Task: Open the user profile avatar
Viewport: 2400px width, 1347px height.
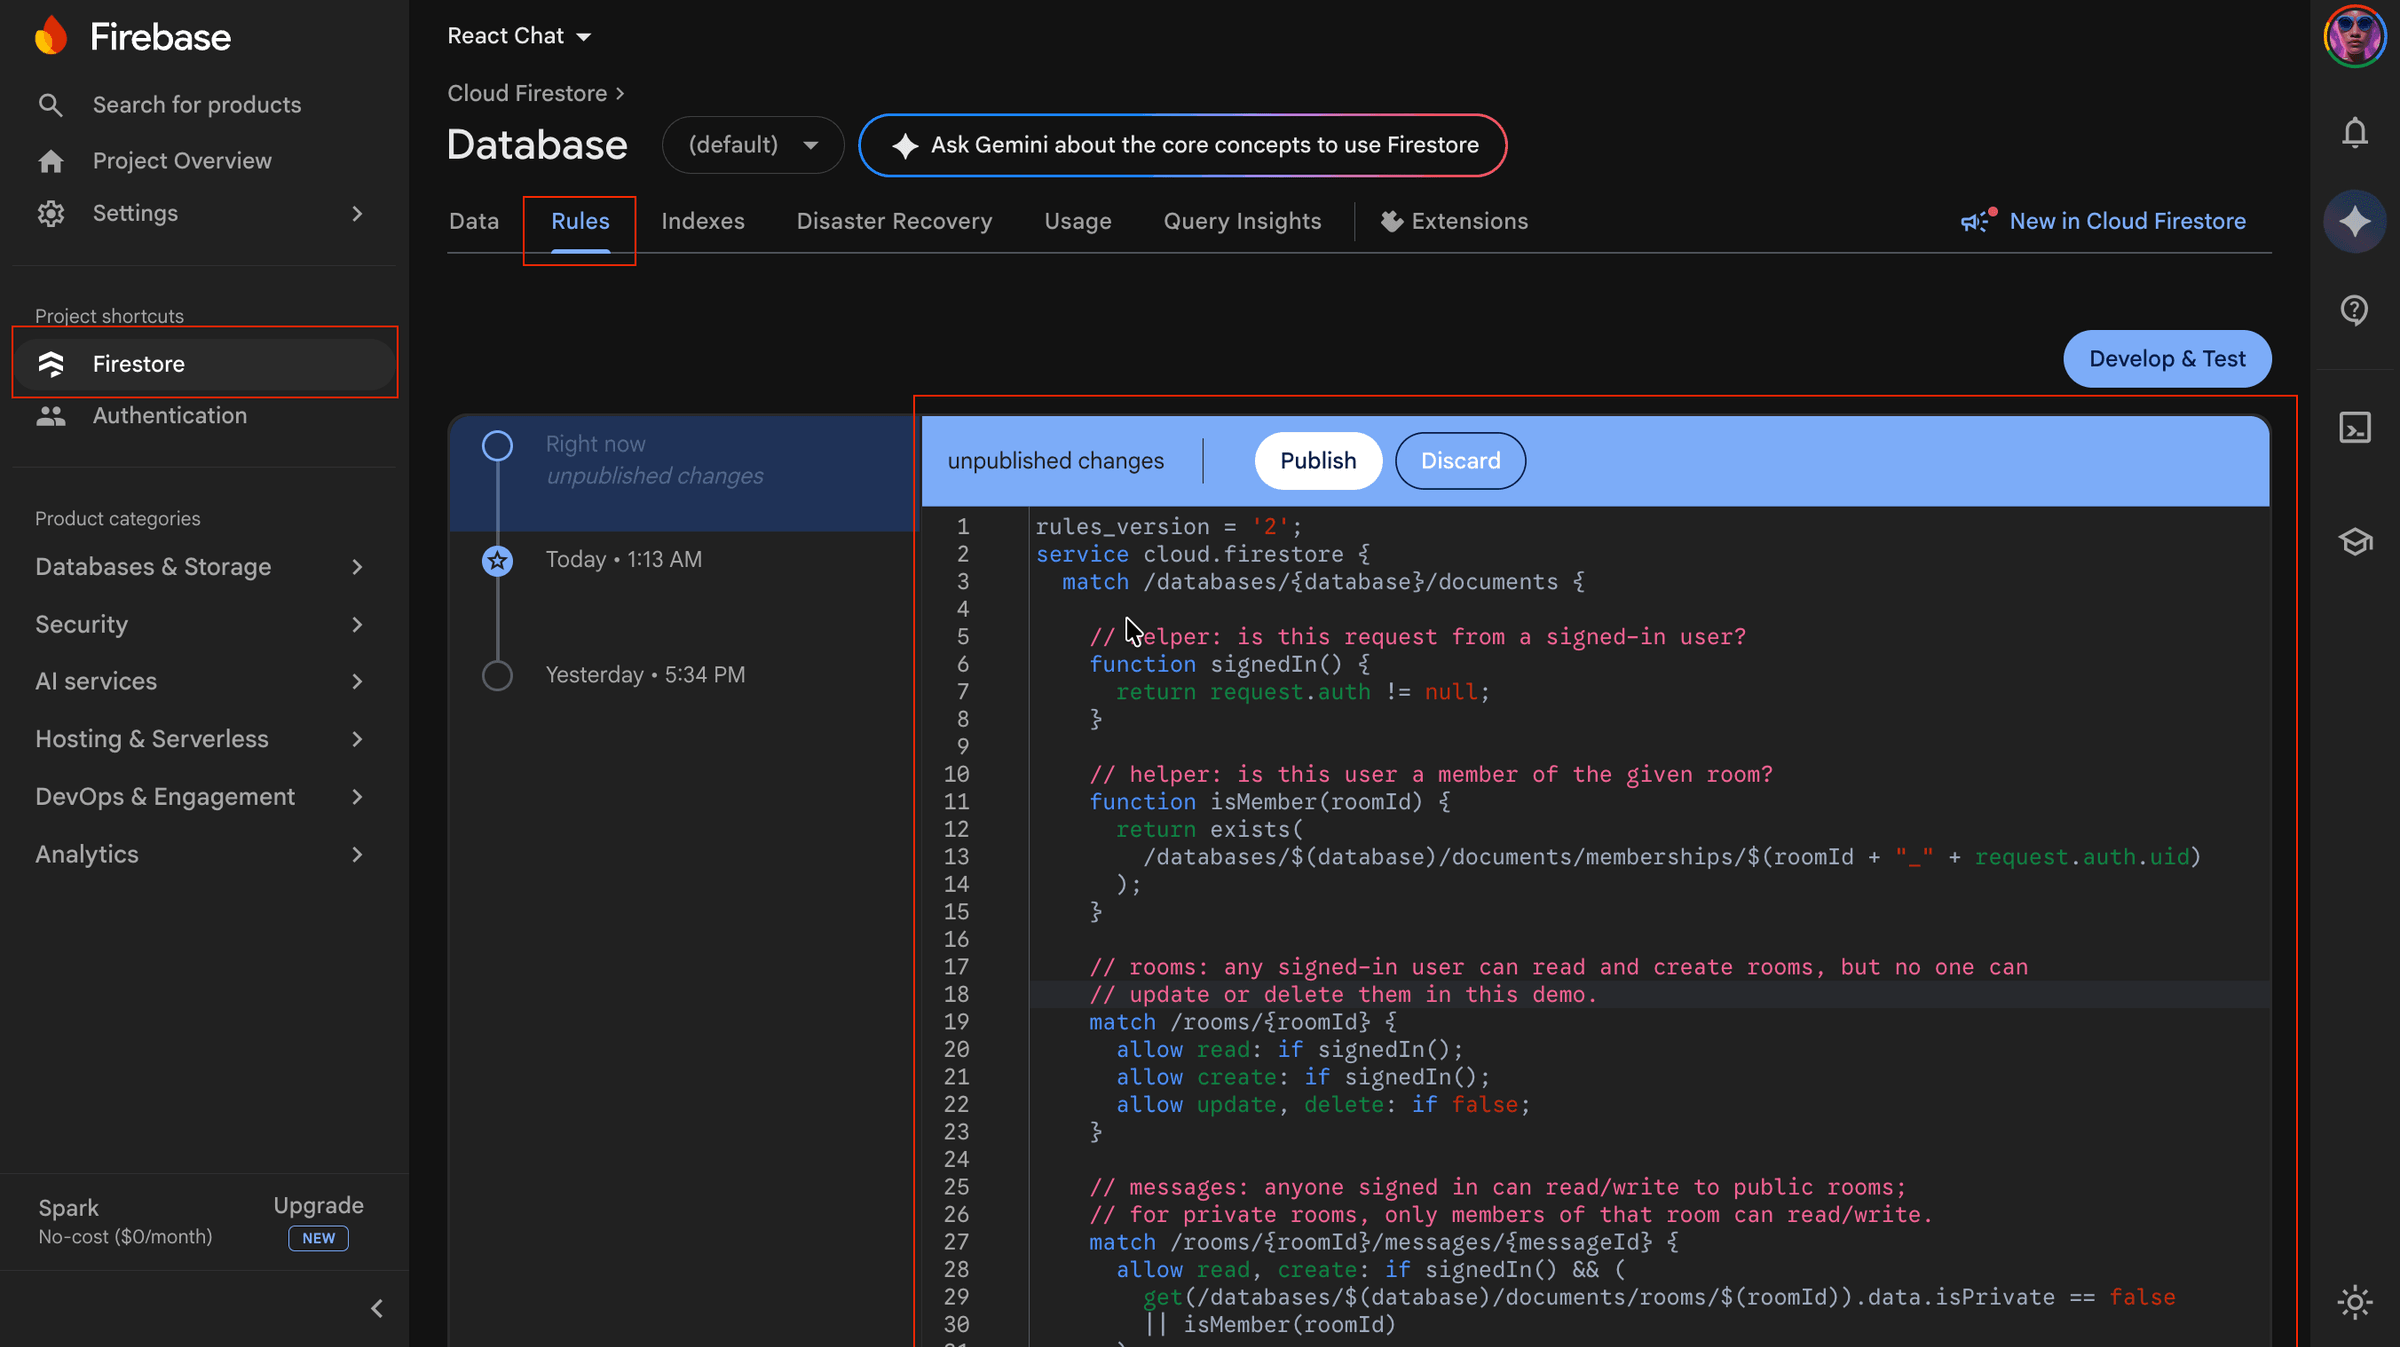Action: tap(2354, 36)
